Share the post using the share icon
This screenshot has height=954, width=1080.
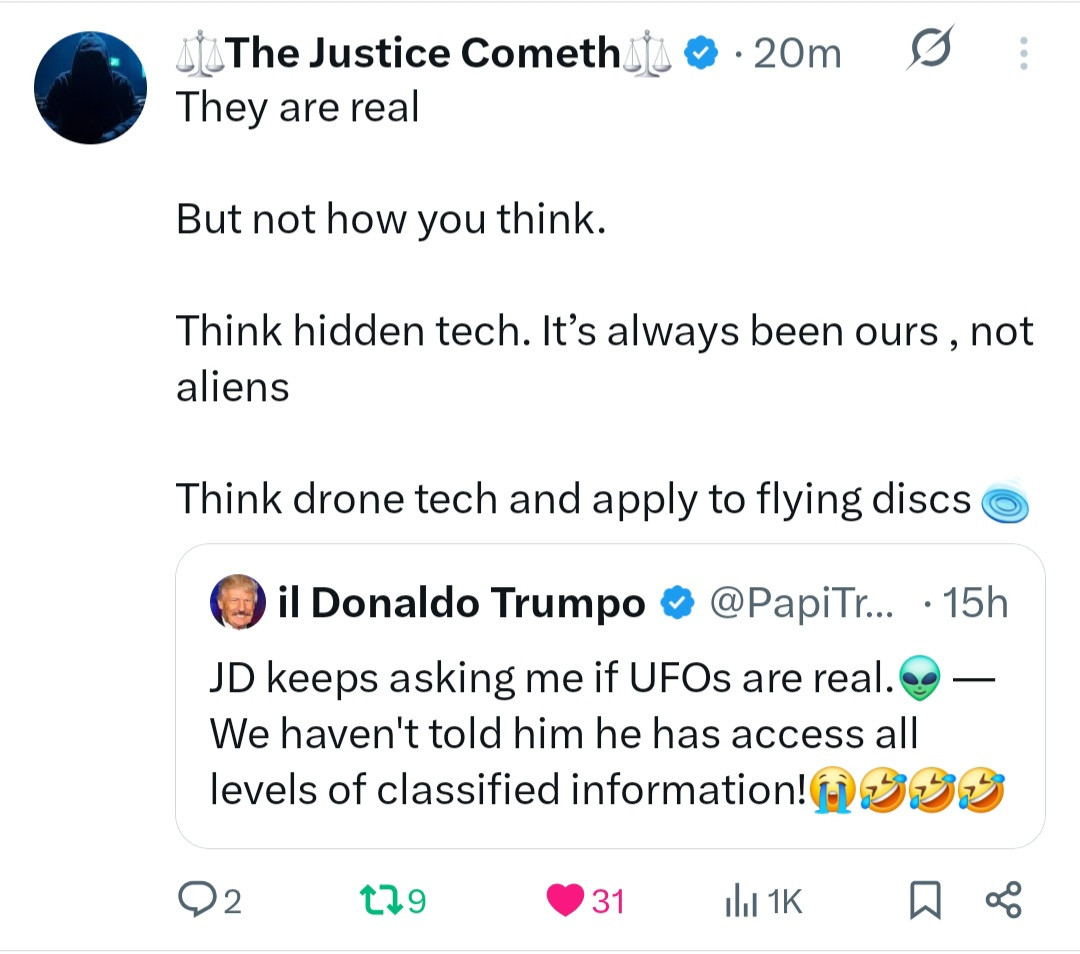pyautogui.click(x=1003, y=900)
